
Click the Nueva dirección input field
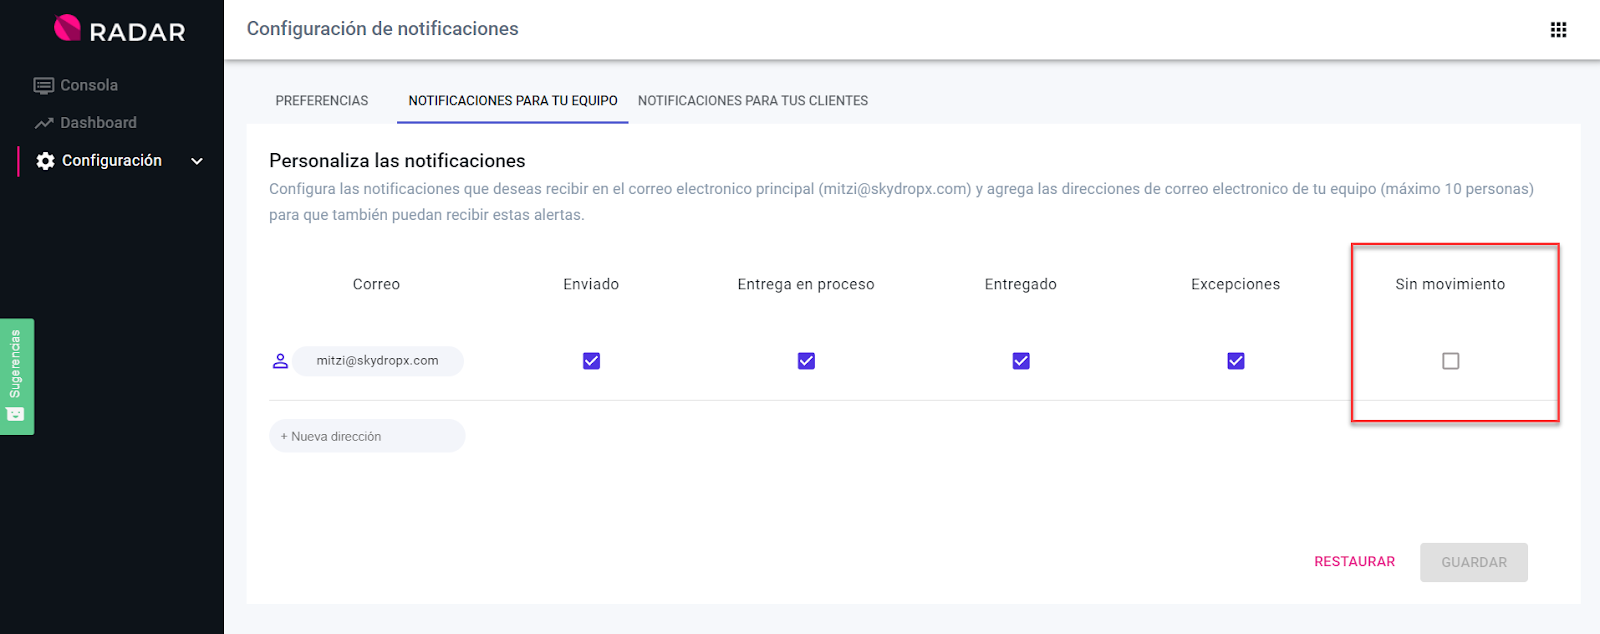367,436
